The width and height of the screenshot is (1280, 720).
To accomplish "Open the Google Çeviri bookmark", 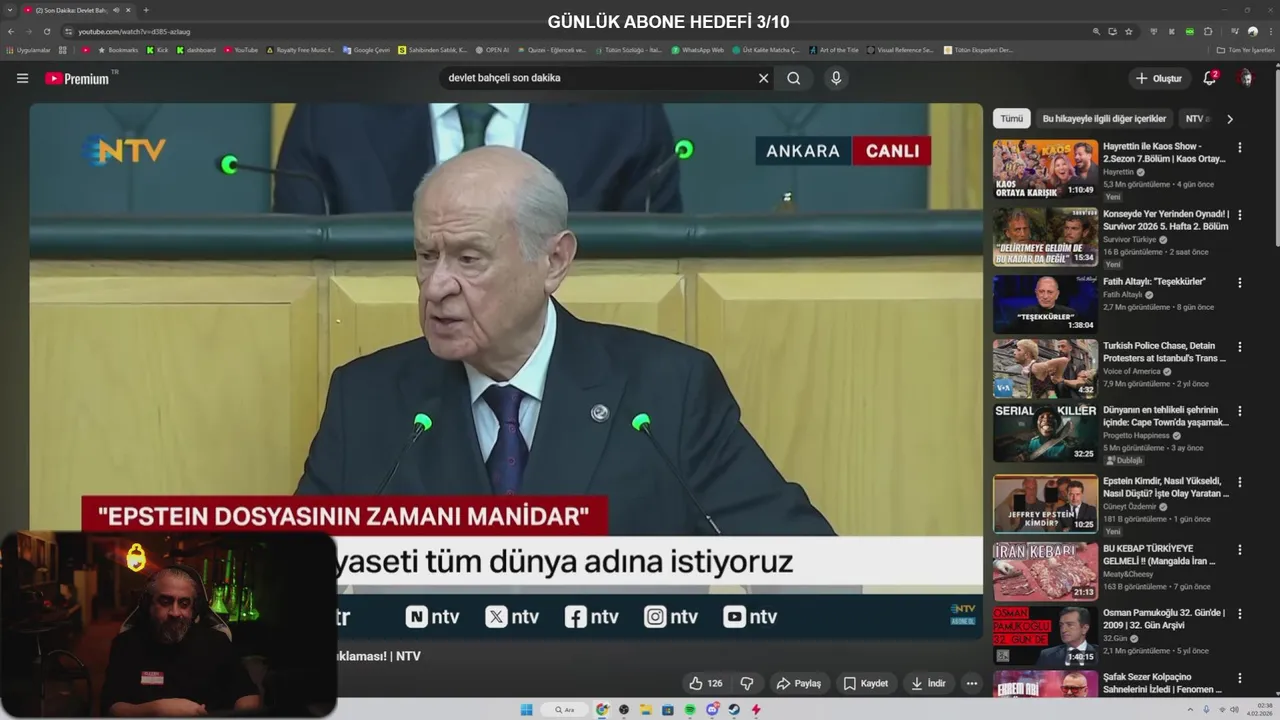I will point(366,49).
